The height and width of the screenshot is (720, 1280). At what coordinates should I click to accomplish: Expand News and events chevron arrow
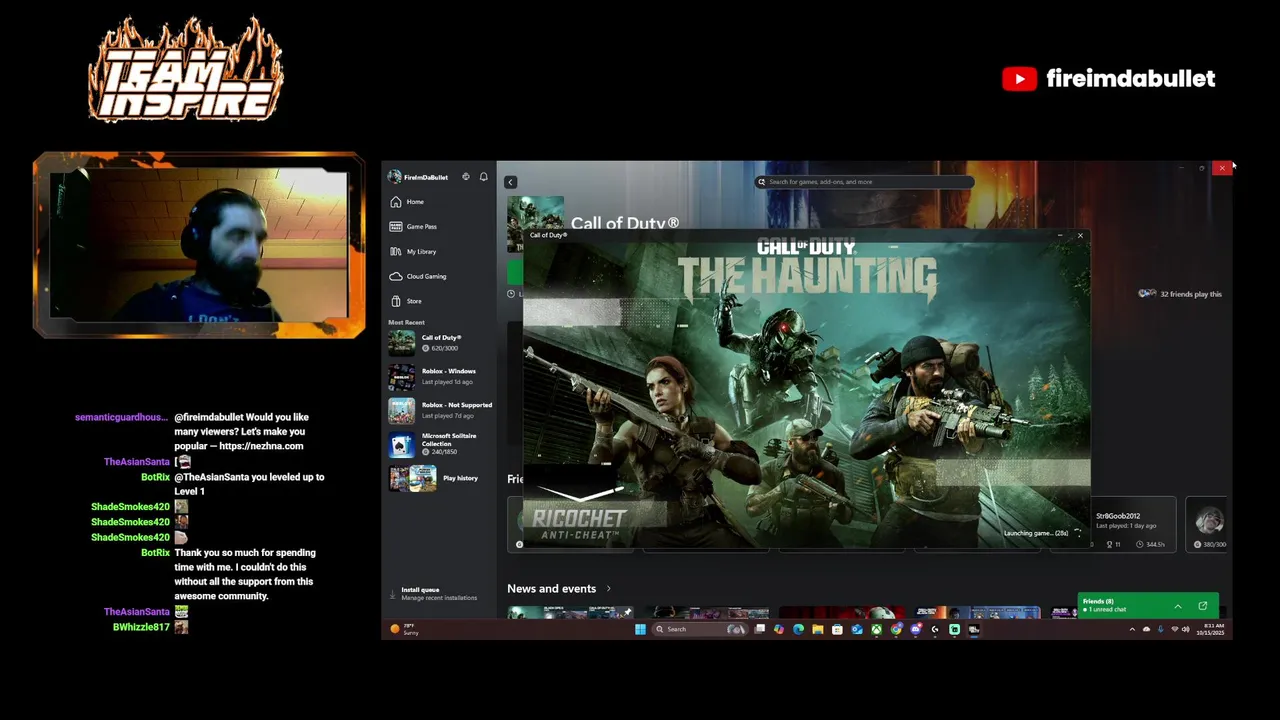(x=608, y=589)
